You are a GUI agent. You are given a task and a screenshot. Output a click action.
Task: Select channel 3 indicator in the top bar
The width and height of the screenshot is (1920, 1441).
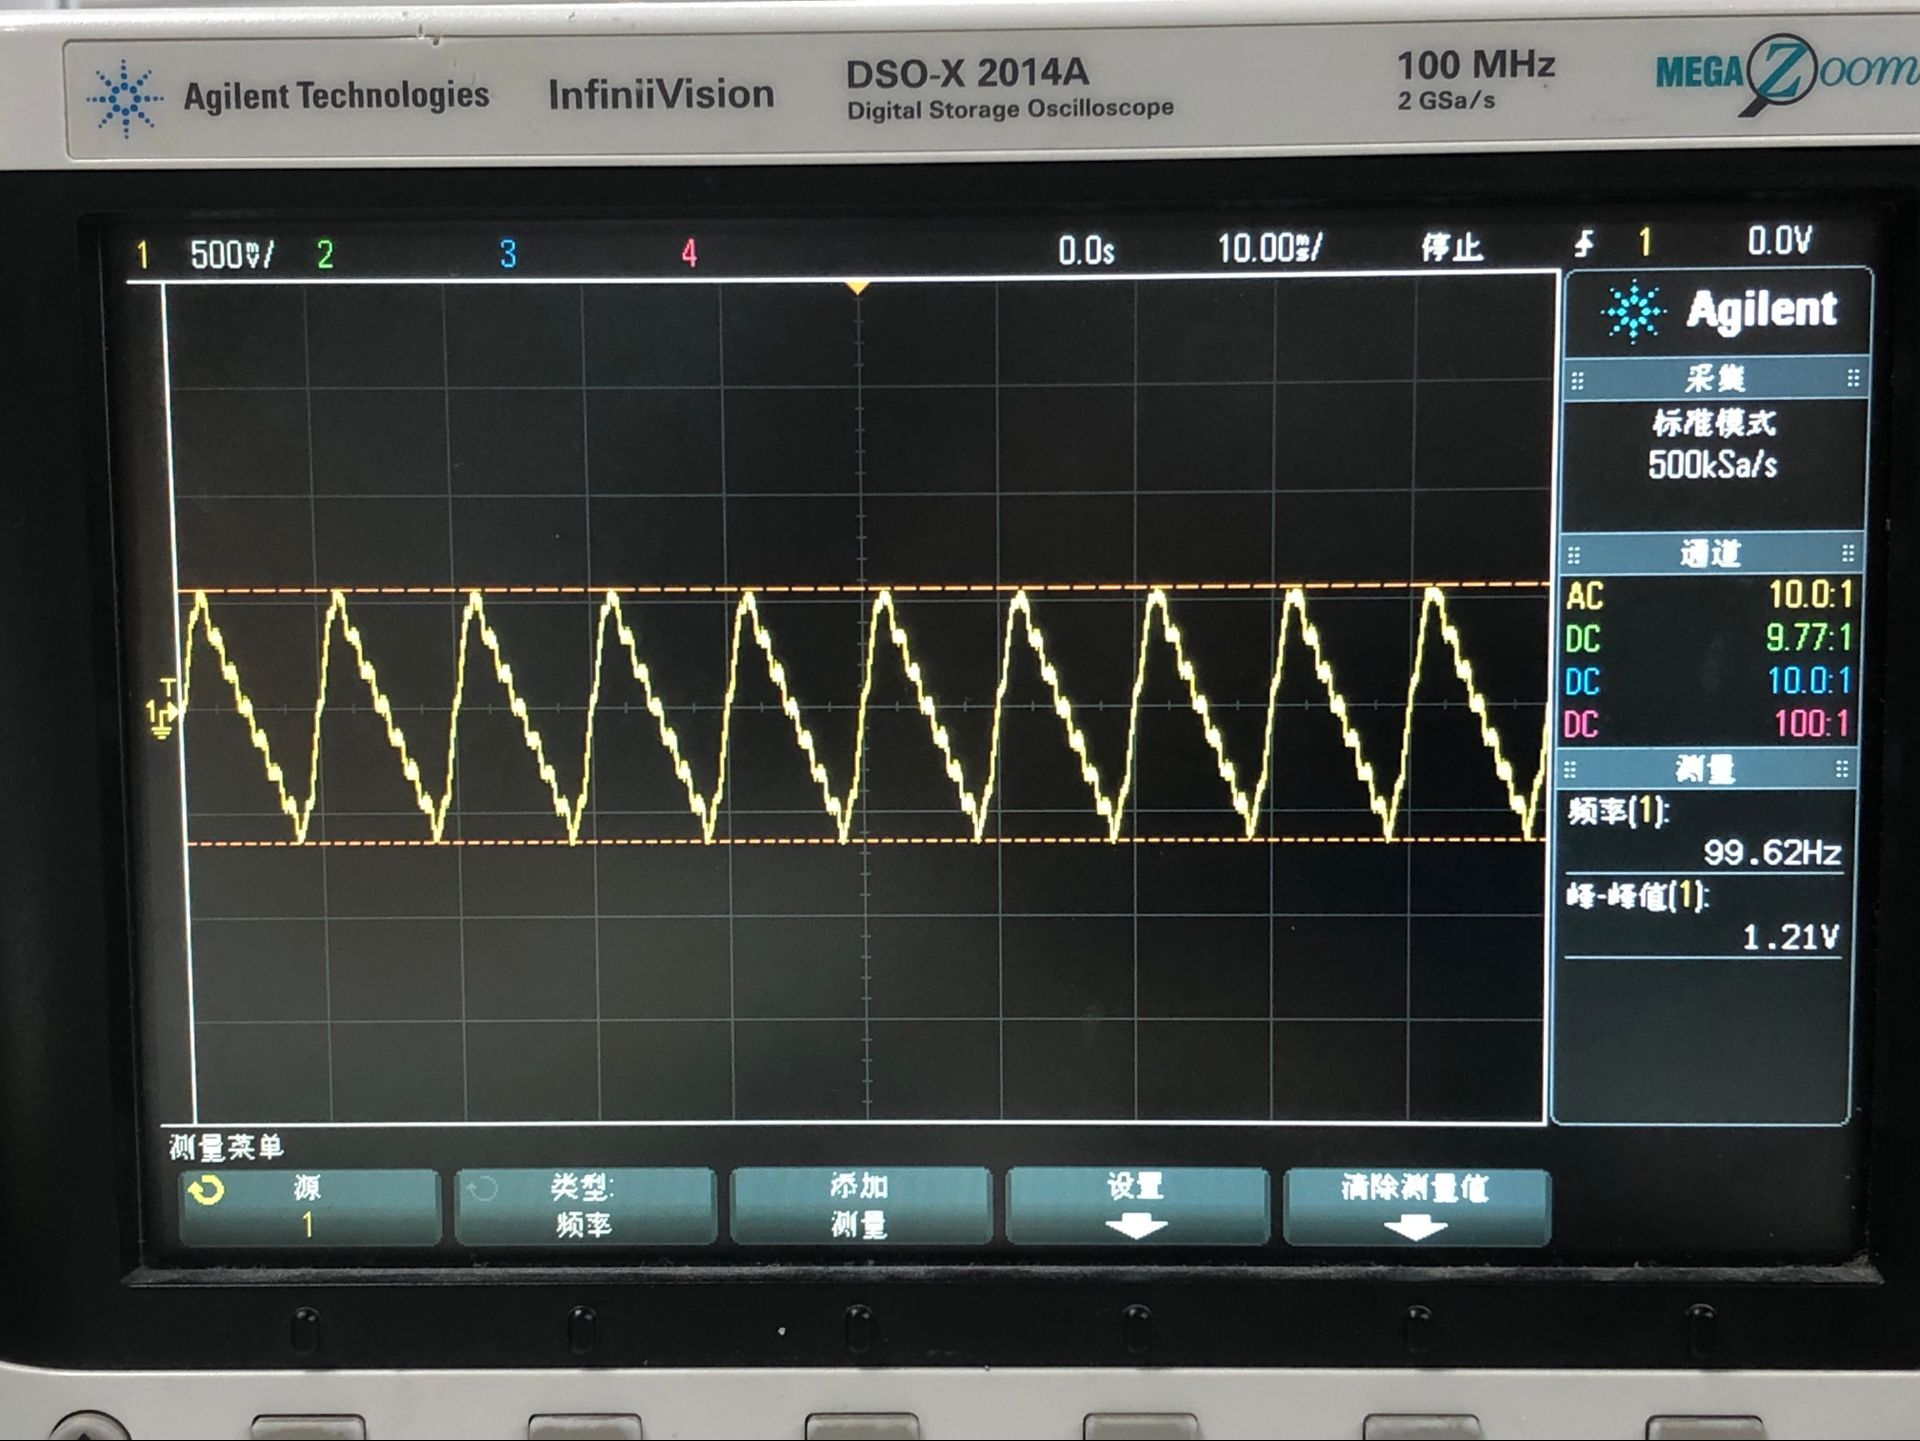[508, 254]
